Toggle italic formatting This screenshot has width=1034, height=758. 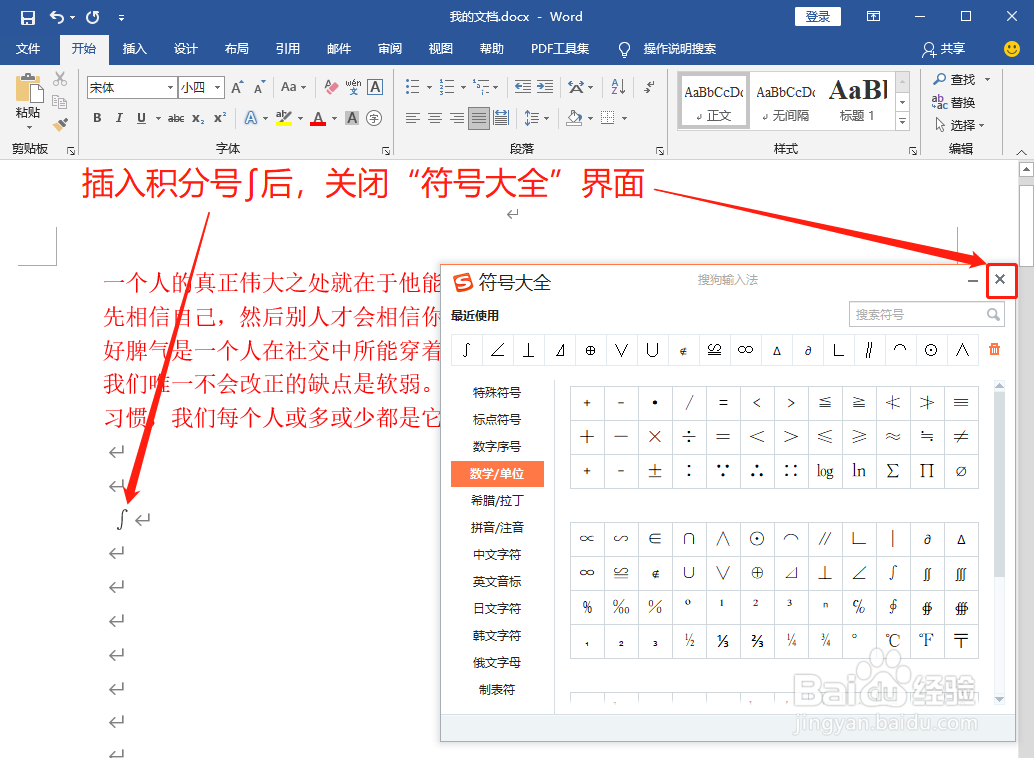(x=119, y=118)
